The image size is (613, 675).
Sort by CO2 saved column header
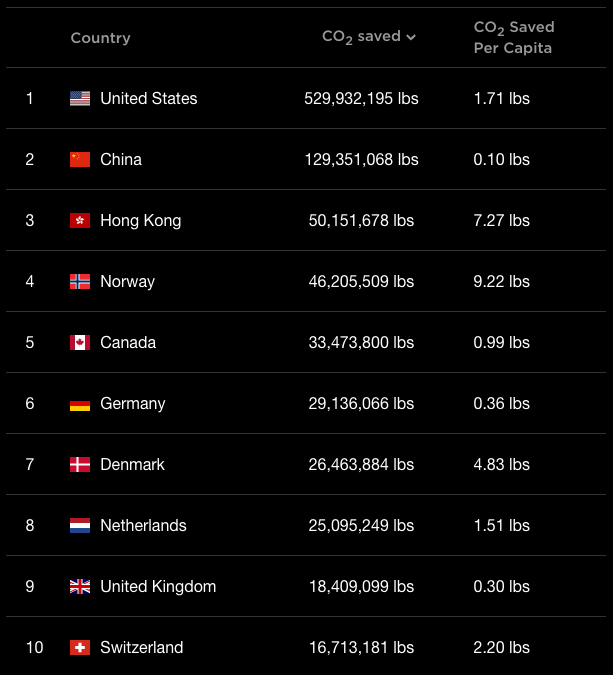[362, 37]
